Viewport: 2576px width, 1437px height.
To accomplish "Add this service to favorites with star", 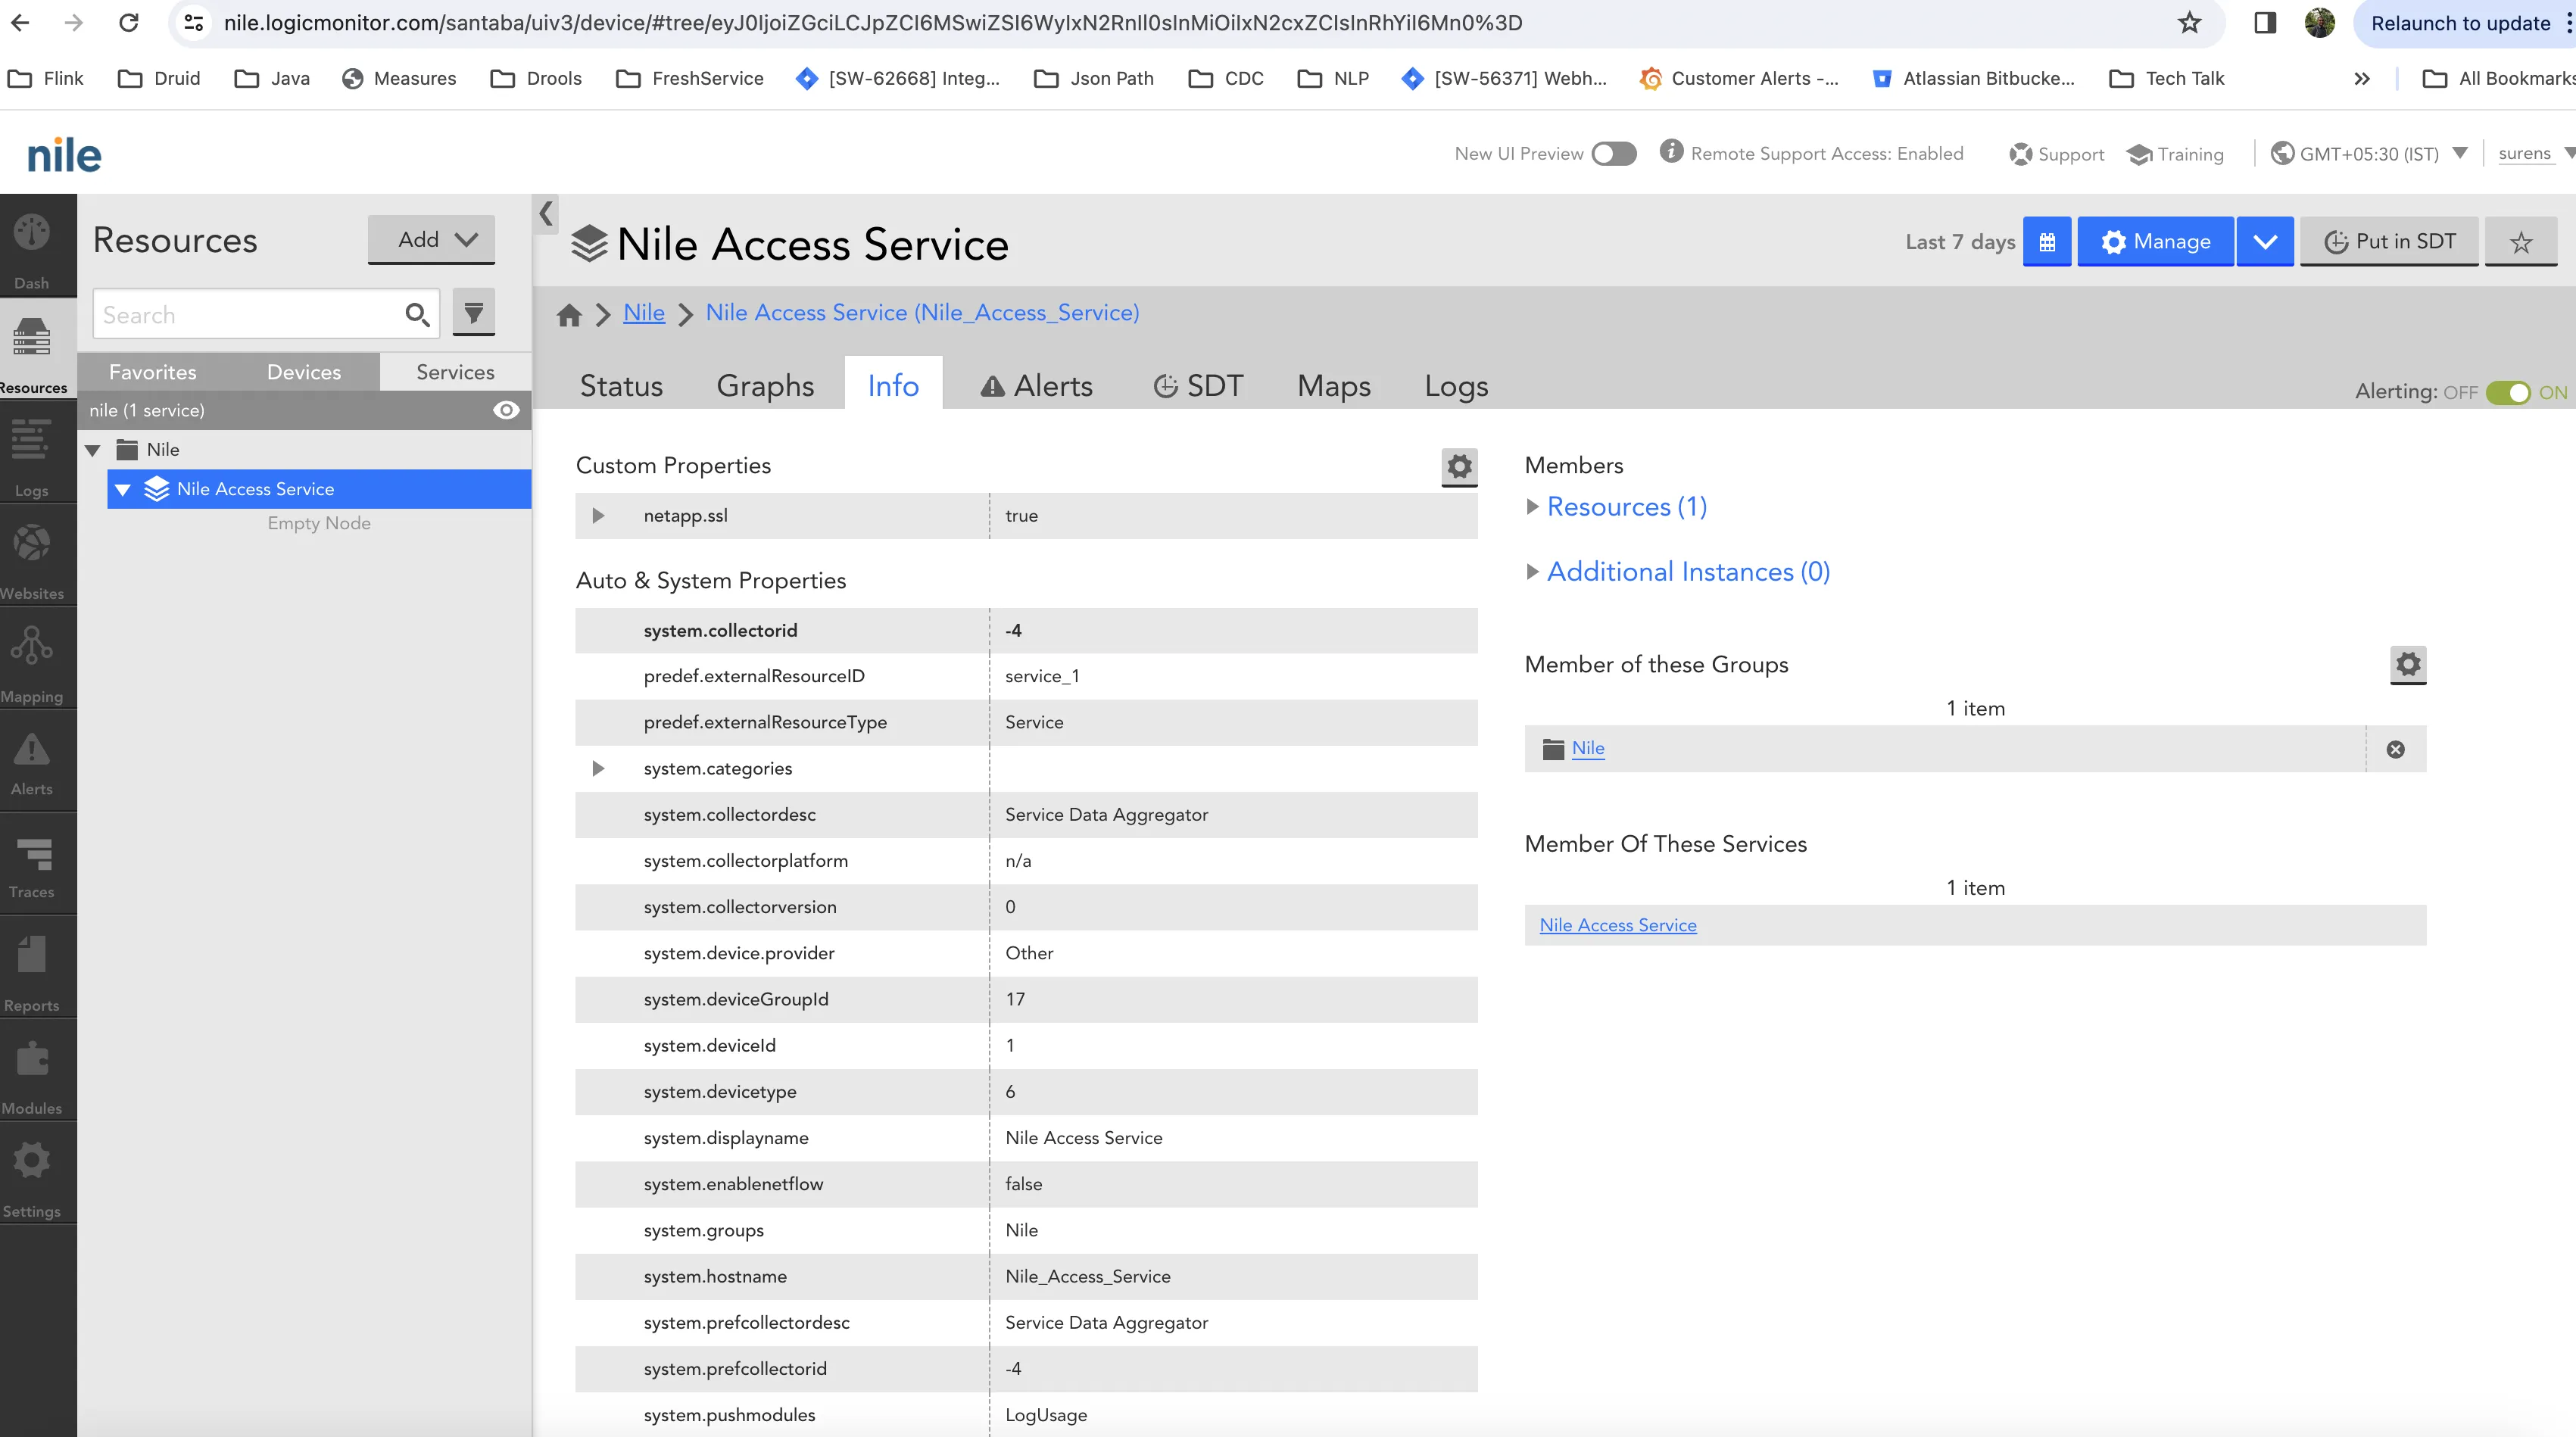I will coord(2521,242).
